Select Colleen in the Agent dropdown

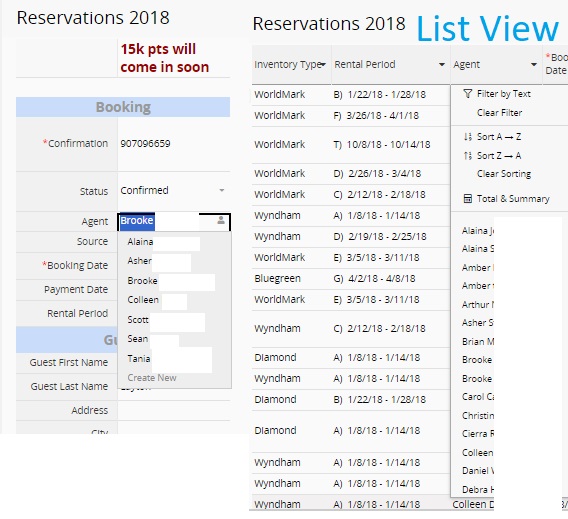(x=143, y=300)
